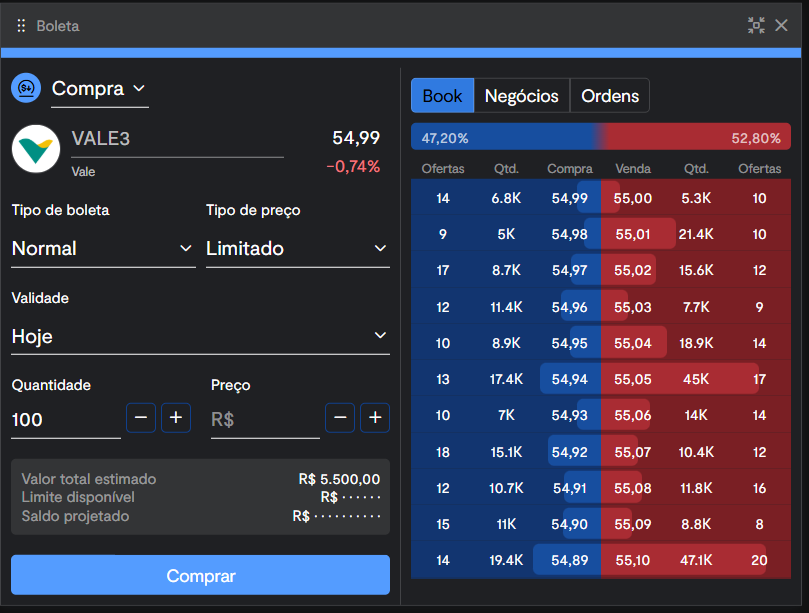
Task: Switch to the Negócios tab
Action: pyautogui.click(x=521, y=96)
